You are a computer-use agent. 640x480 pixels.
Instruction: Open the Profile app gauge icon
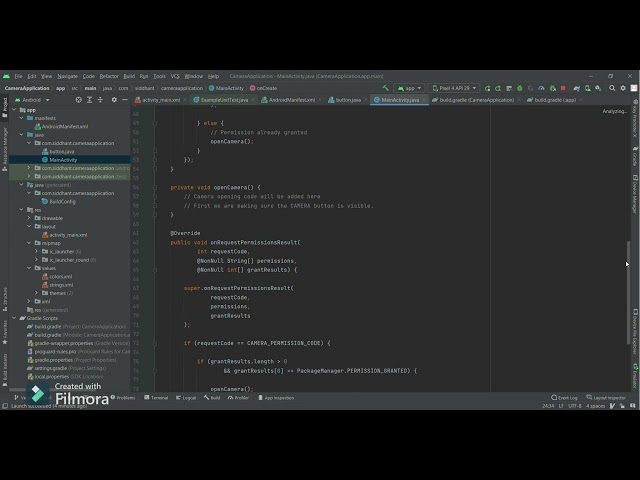[x=541, y=88]
